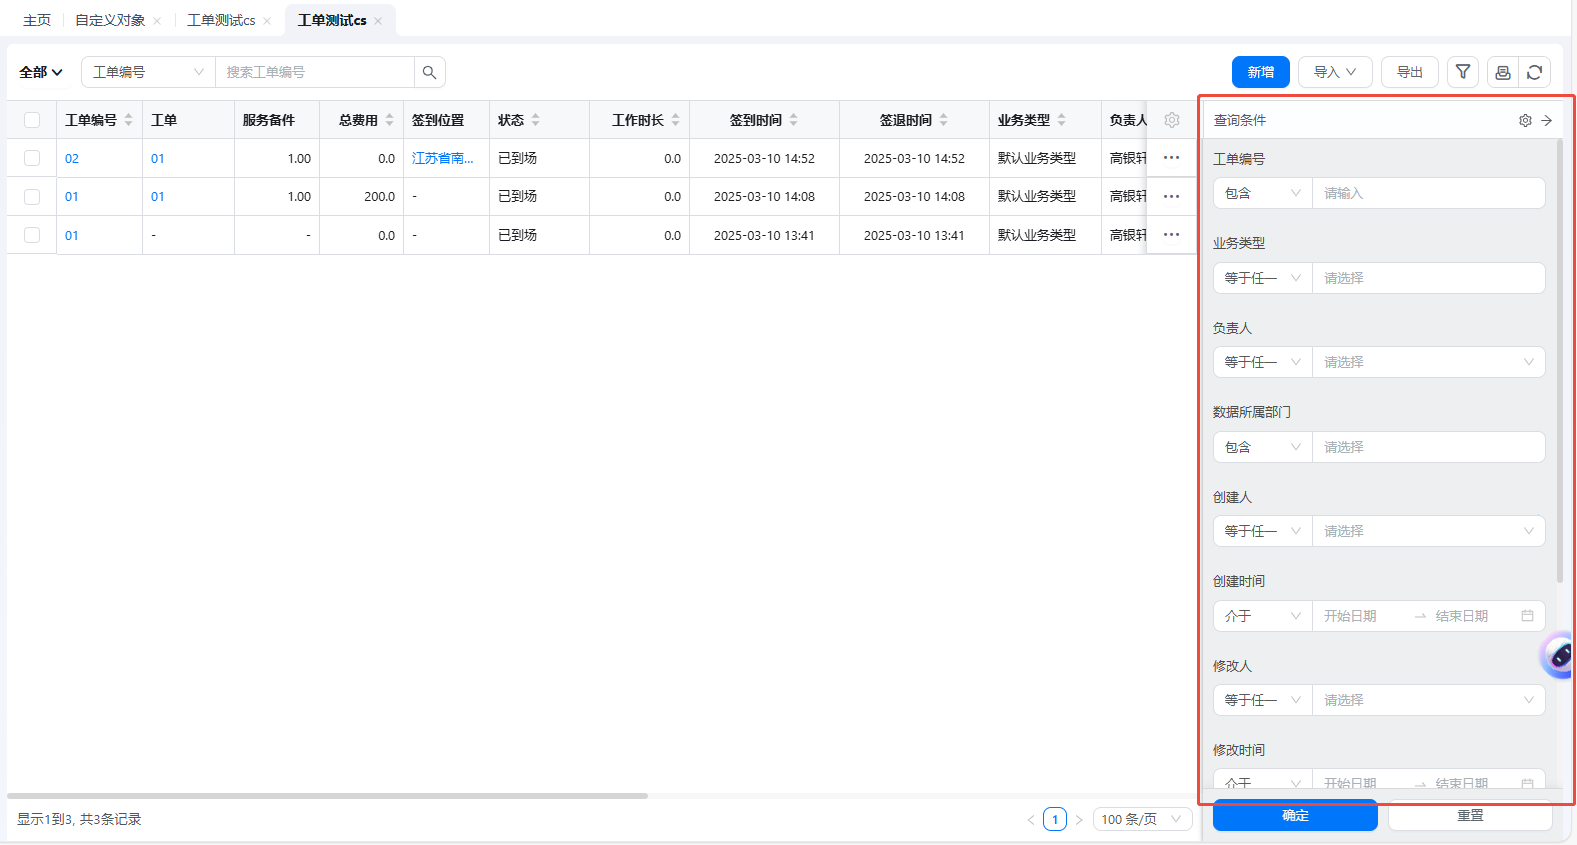Open the filter funnel icon
Screen dimensions: 1577x845
(x=1463, y=72)
